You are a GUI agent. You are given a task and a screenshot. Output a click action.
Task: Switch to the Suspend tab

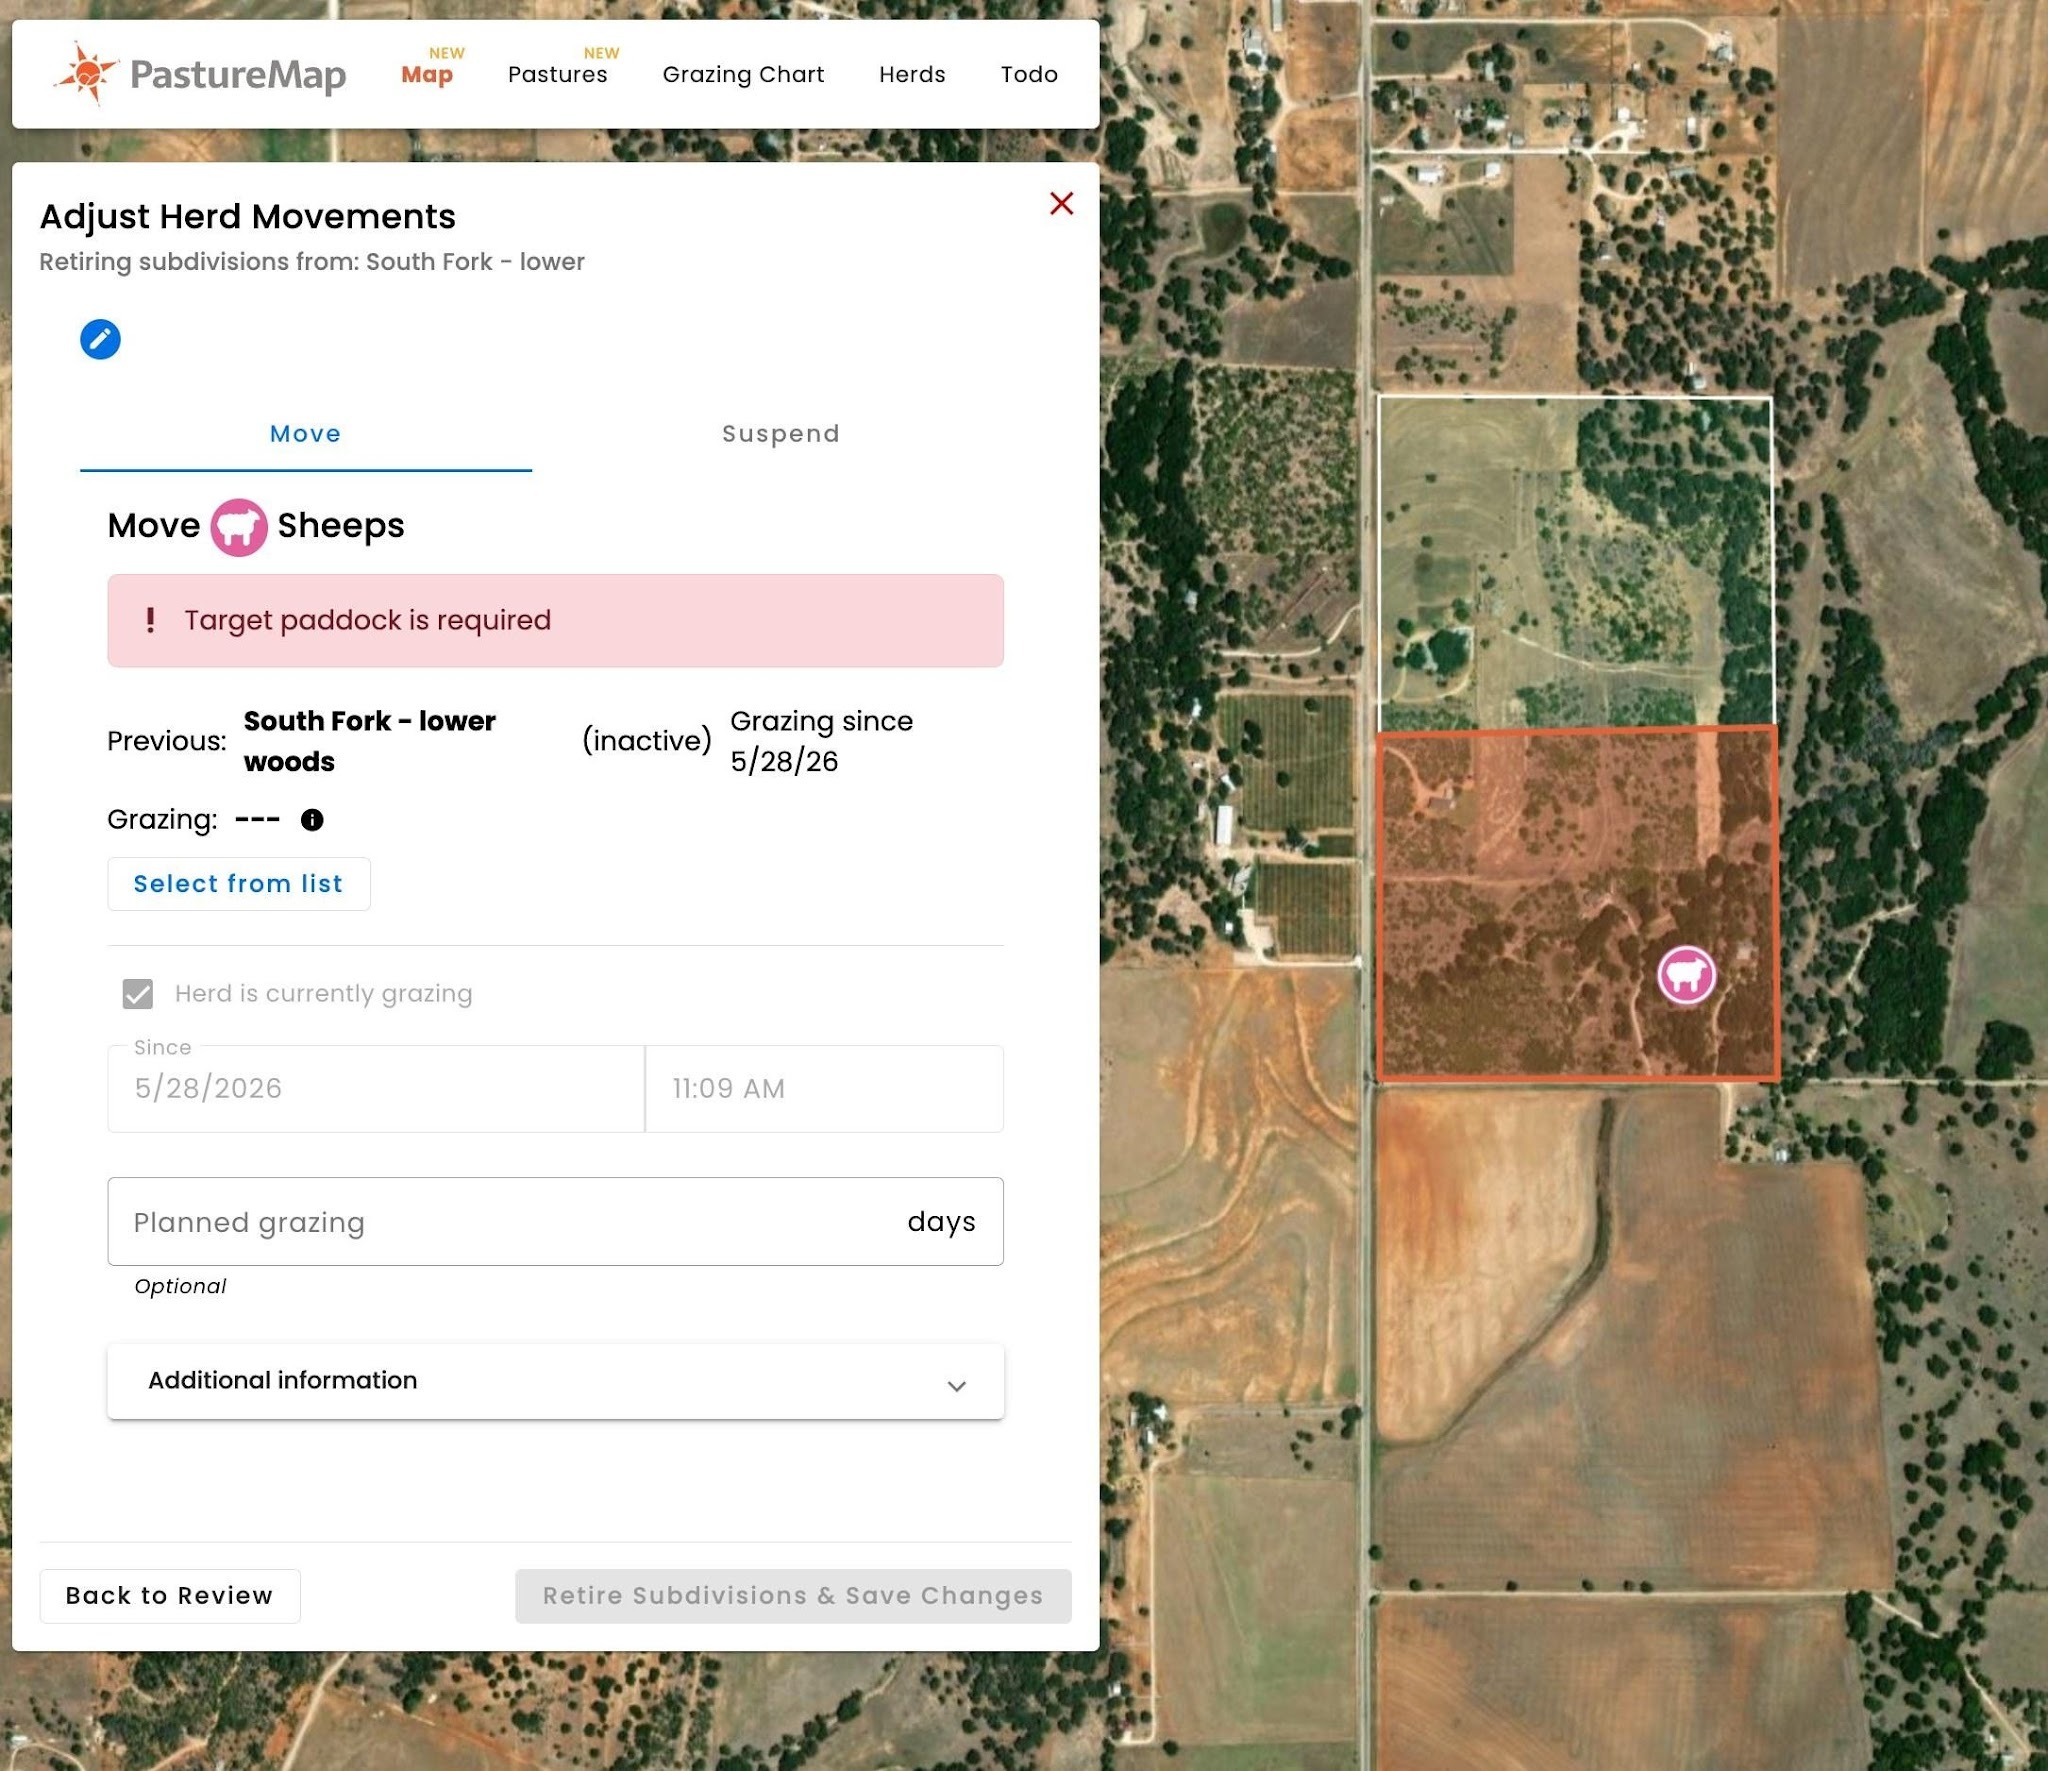(x=781, y=434)
